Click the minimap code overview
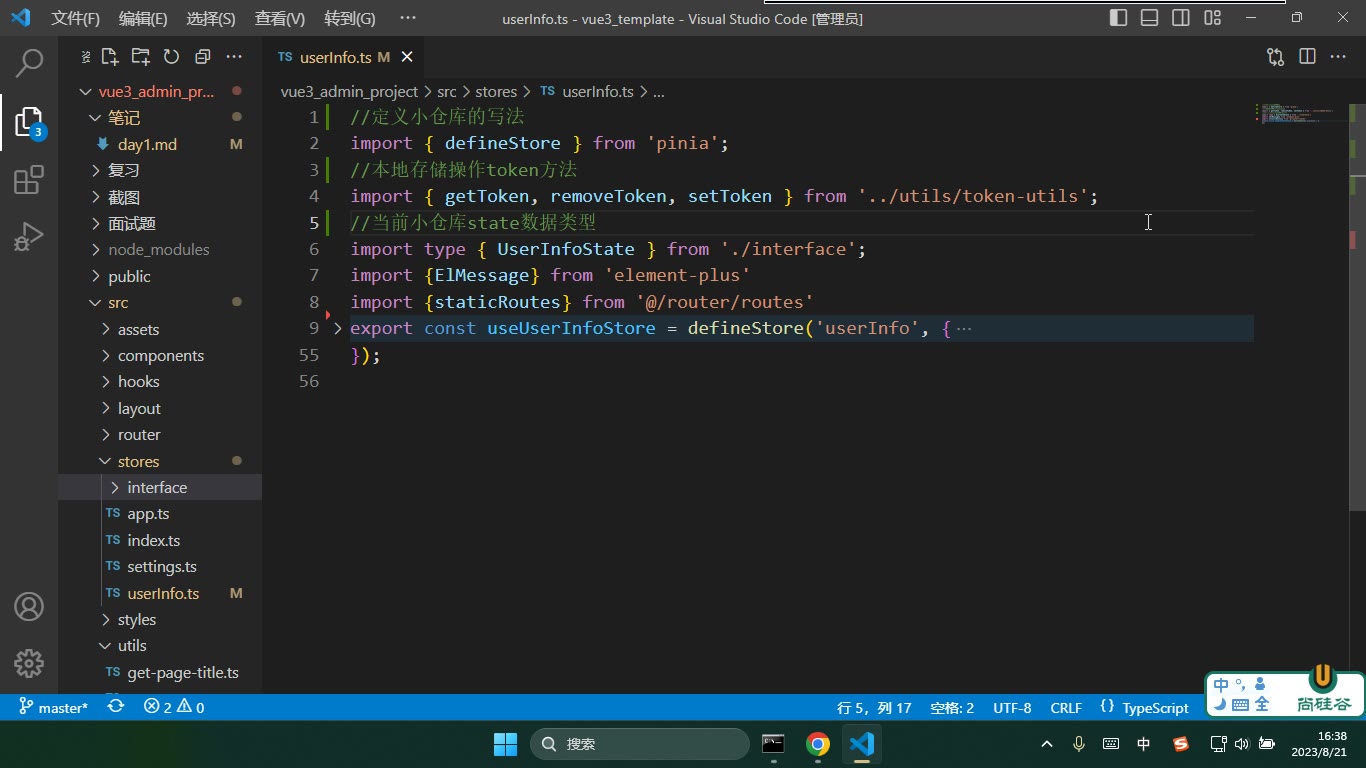 click(x=1300, y=113)
